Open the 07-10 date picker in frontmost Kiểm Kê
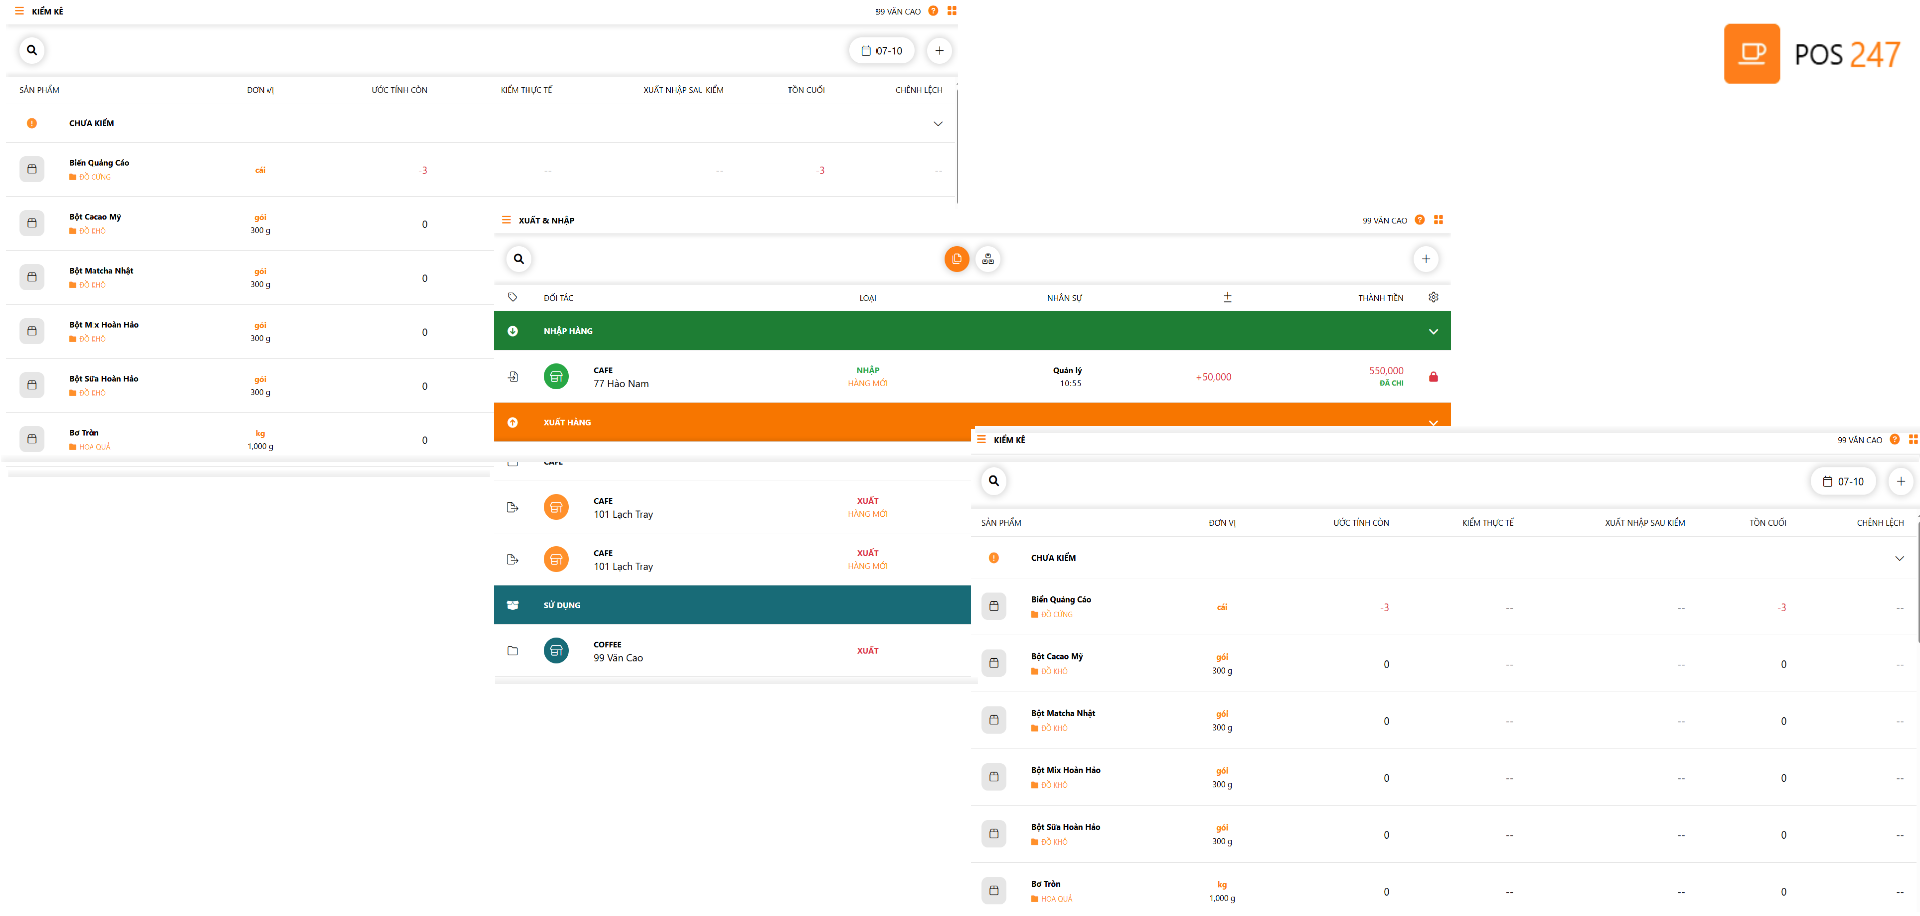 (x=1843, y=481)
